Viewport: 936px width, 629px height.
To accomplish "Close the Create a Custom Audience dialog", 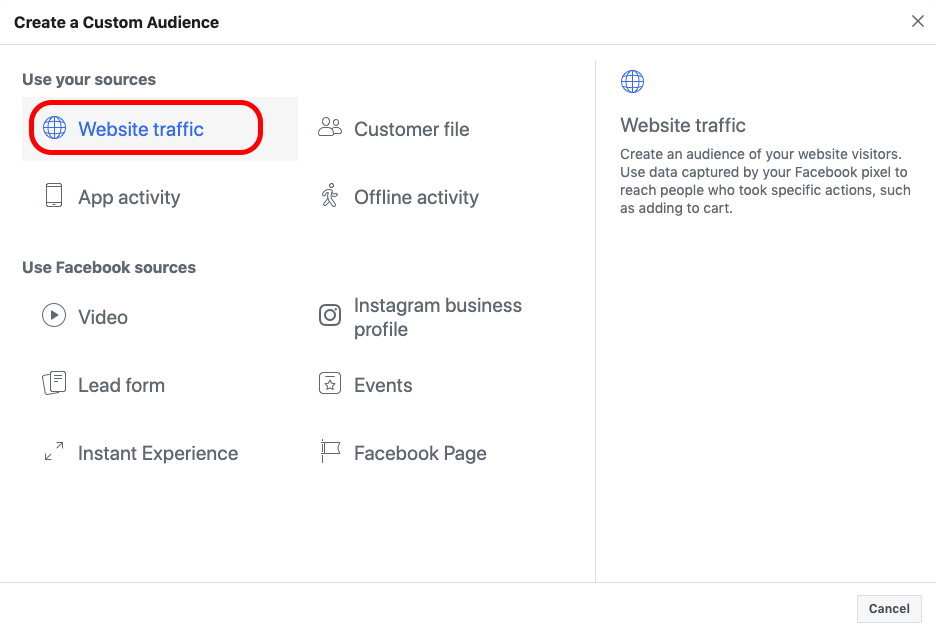I will click(918, 21).
